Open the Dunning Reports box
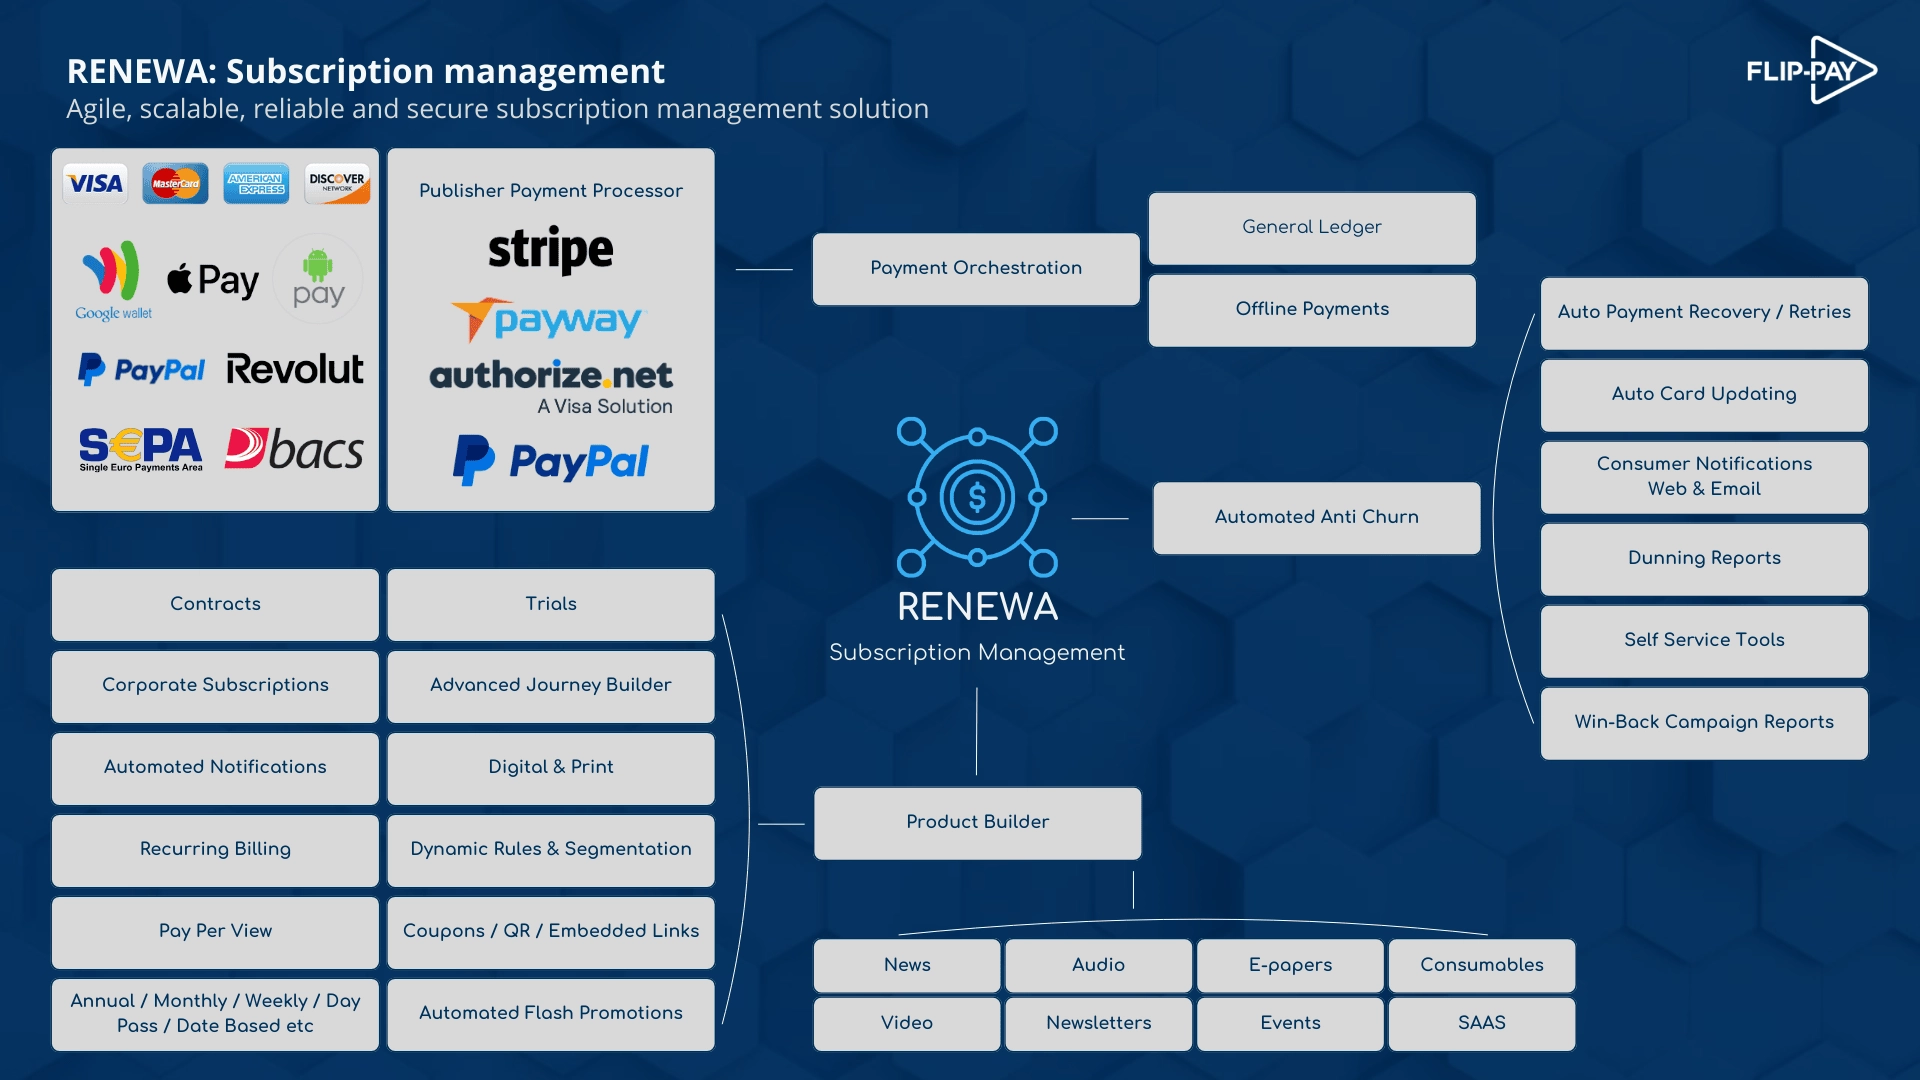 point(1704,559)
